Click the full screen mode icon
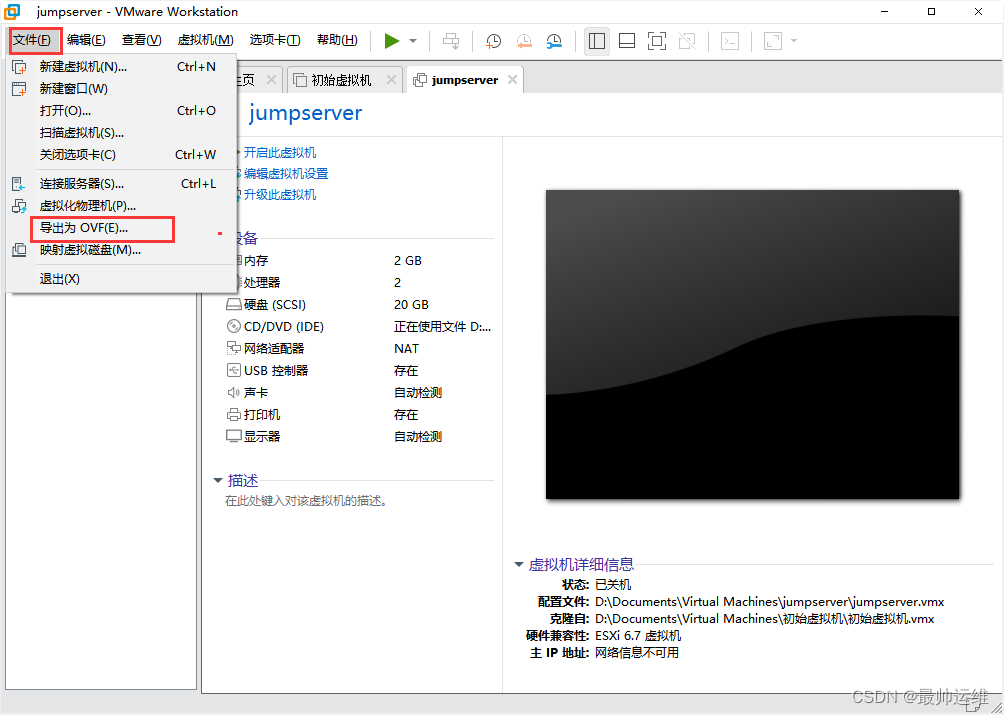Viewport: 1004px width, 715px height. coord(656,41)
